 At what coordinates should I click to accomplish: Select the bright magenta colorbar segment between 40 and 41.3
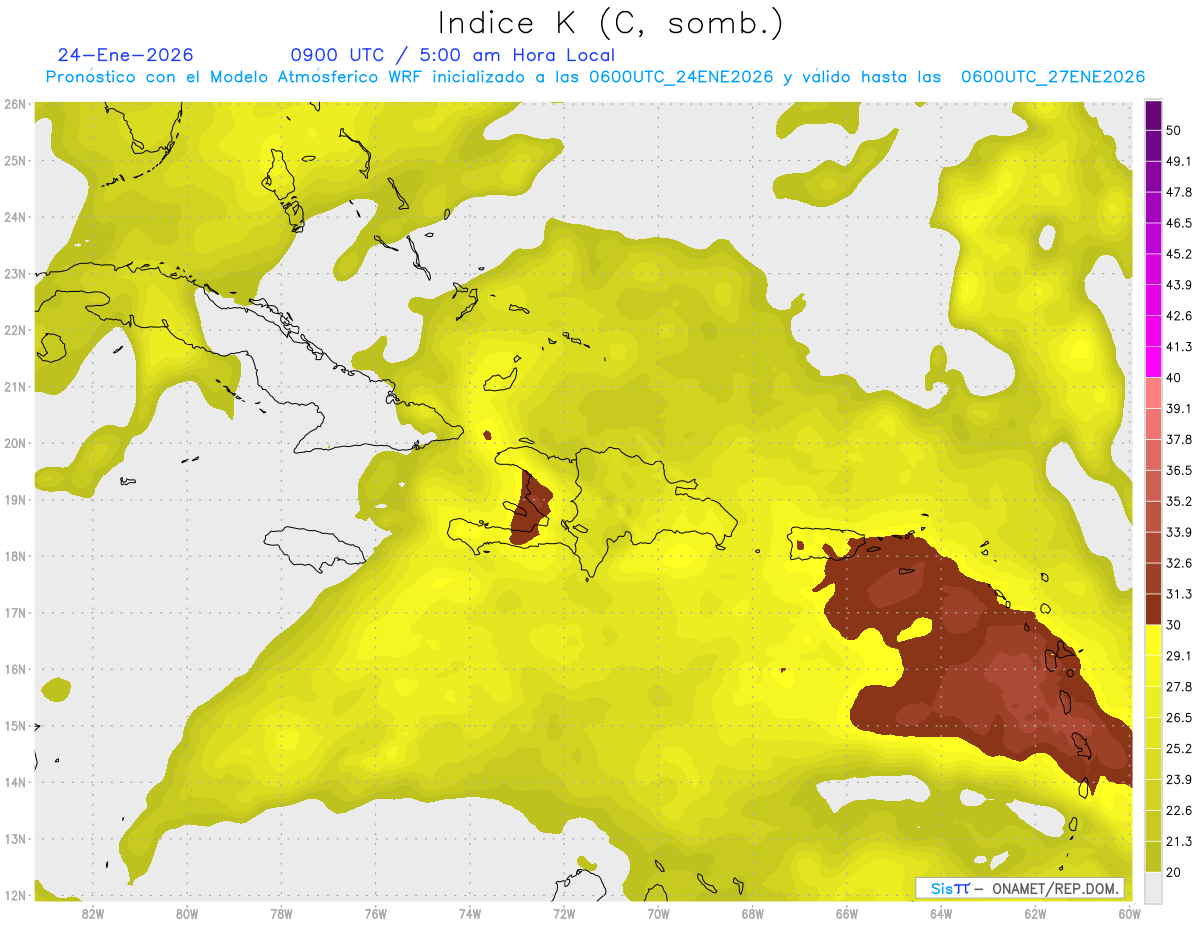click(x=1153, y=362)
